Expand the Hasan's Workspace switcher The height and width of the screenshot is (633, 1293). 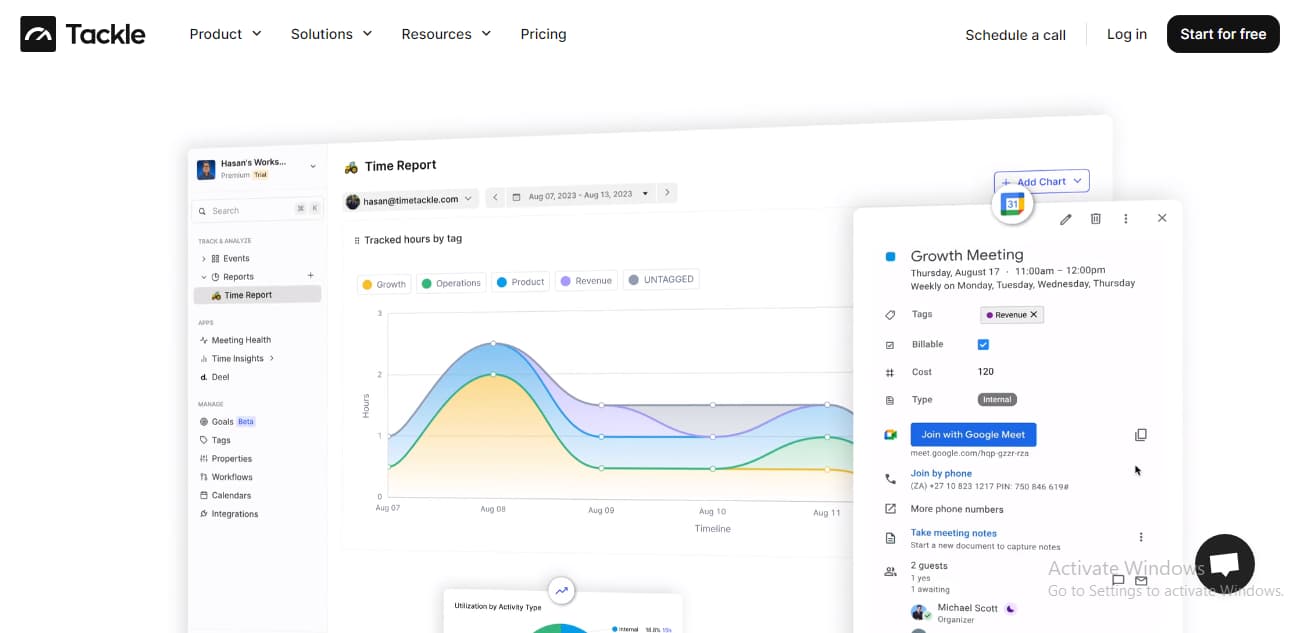(313, 167)
